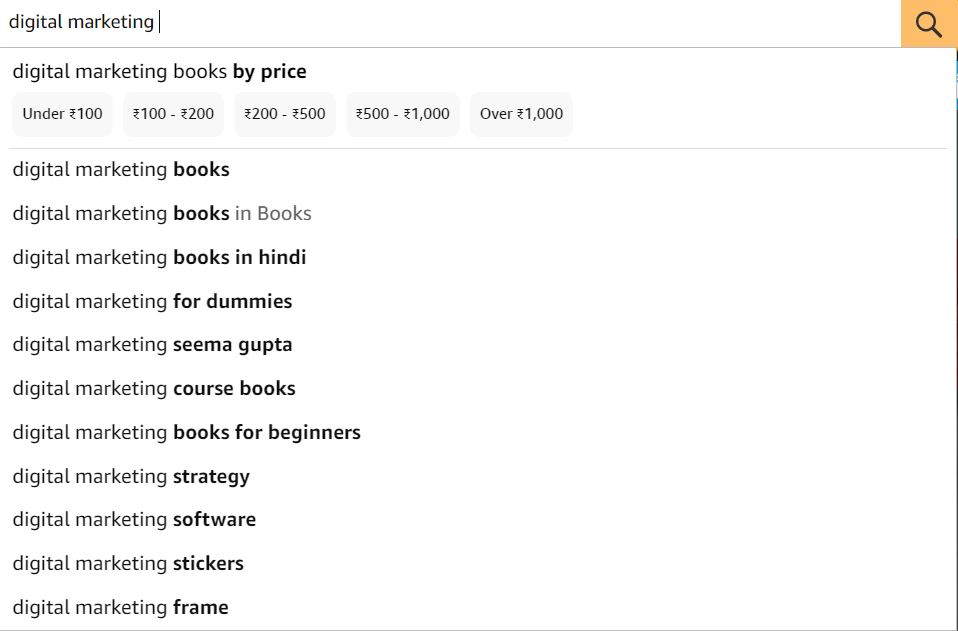Click digital marketing books by price heading
This screenshot has height=631, width=958.
coord(159,72)
